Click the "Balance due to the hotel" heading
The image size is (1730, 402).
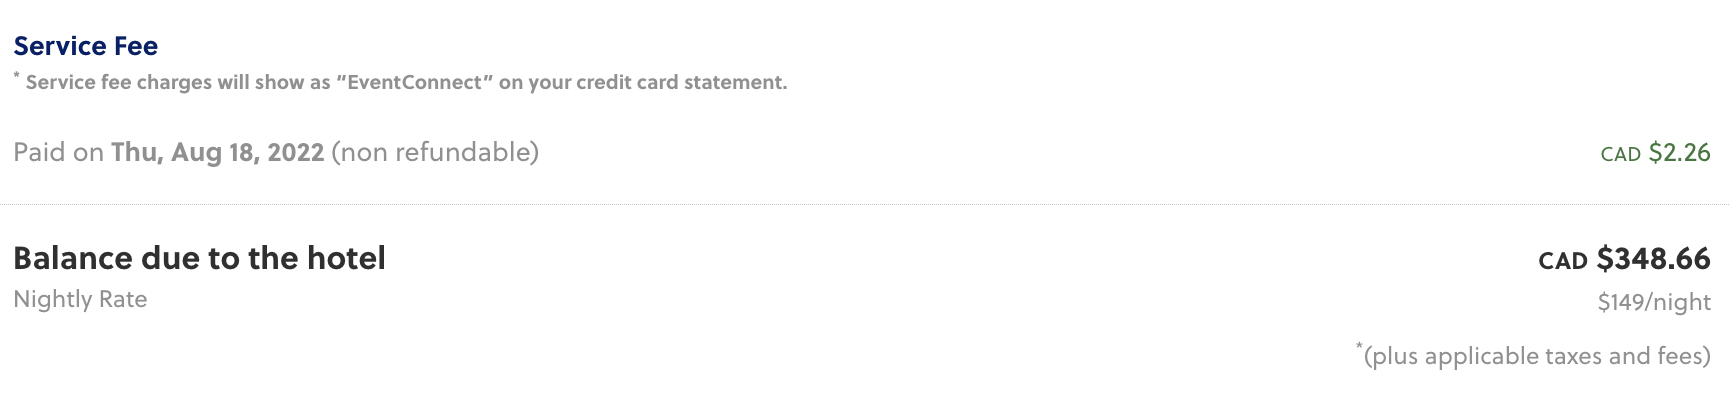(199, 258)
